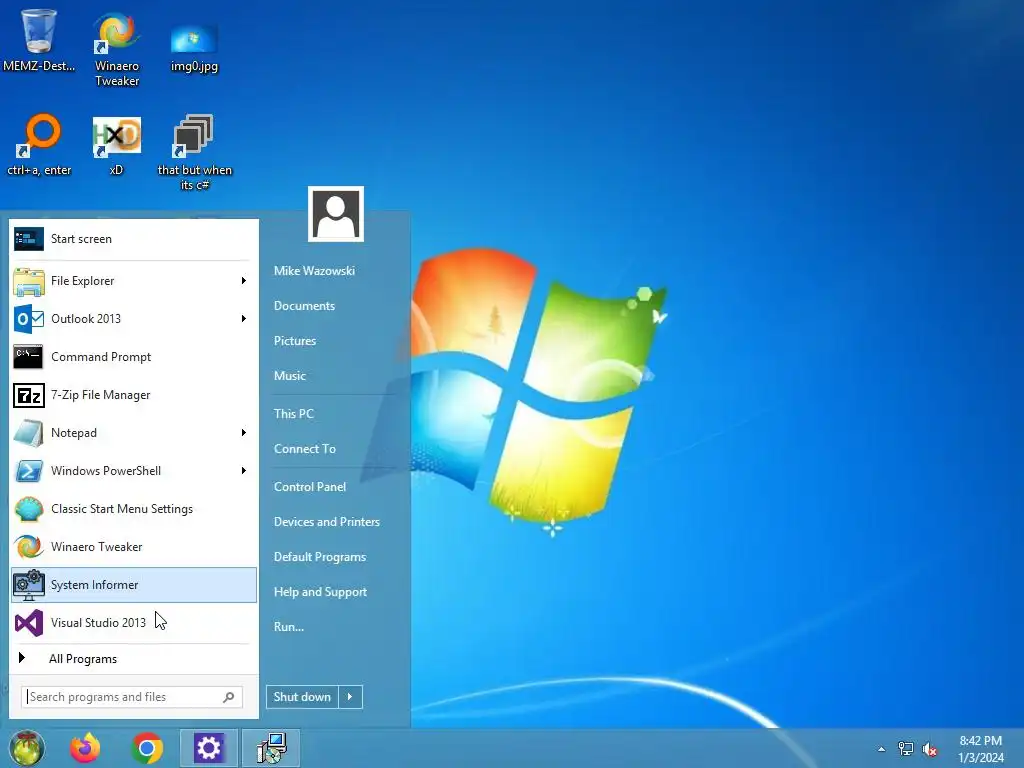Viewport: 1024px width, 768px height.
Task: Expand the All Programs arrow
Action: 22,658
